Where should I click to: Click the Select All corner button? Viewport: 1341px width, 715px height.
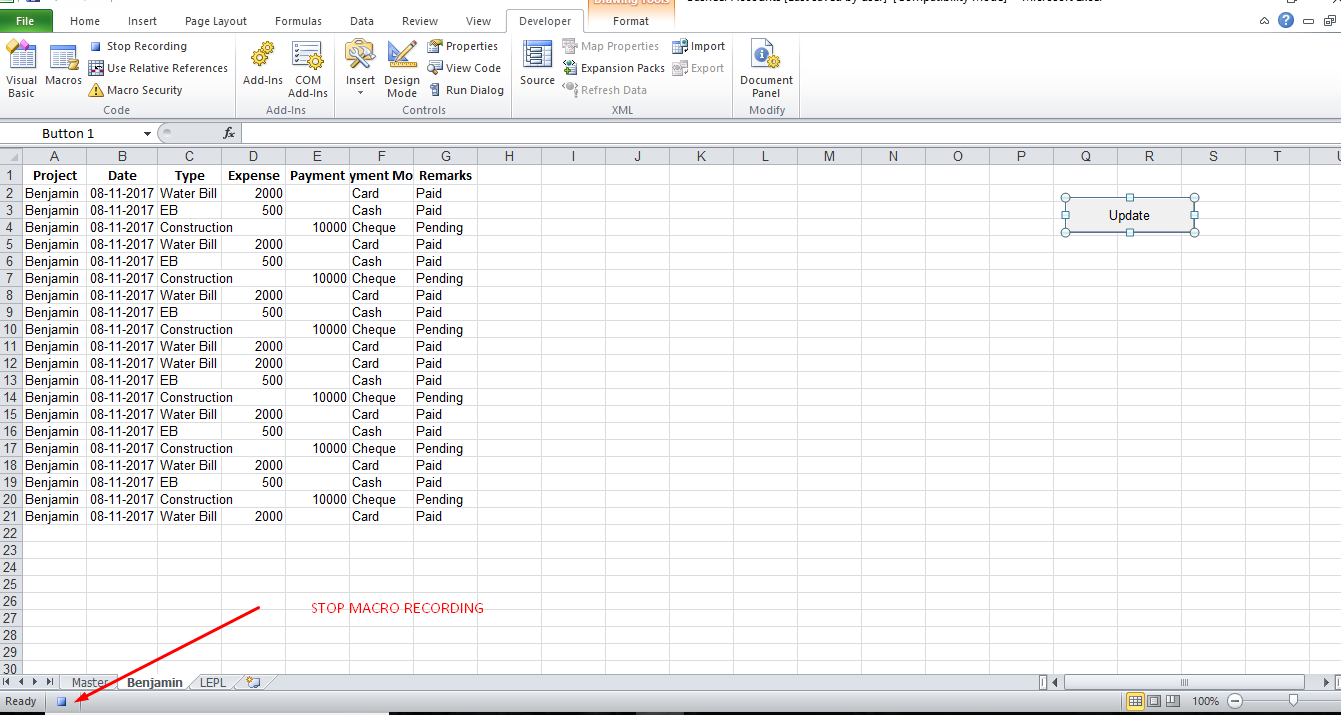tap(11, 156)
